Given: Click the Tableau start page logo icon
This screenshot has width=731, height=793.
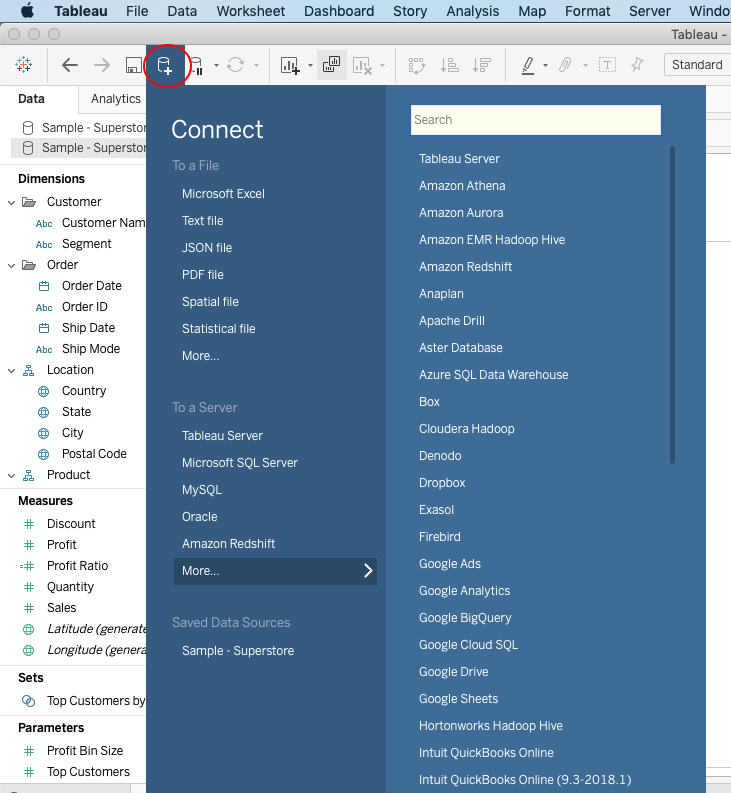Looking at the screenshot, I should tap(23, 65).
